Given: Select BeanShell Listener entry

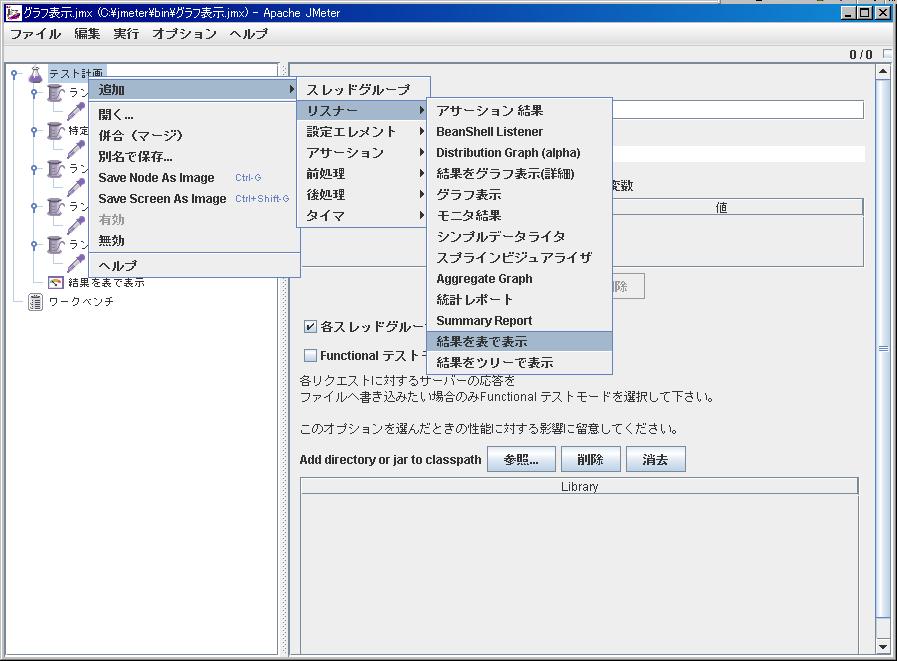Looking at the screenshot, I should [x=519, y=132].
